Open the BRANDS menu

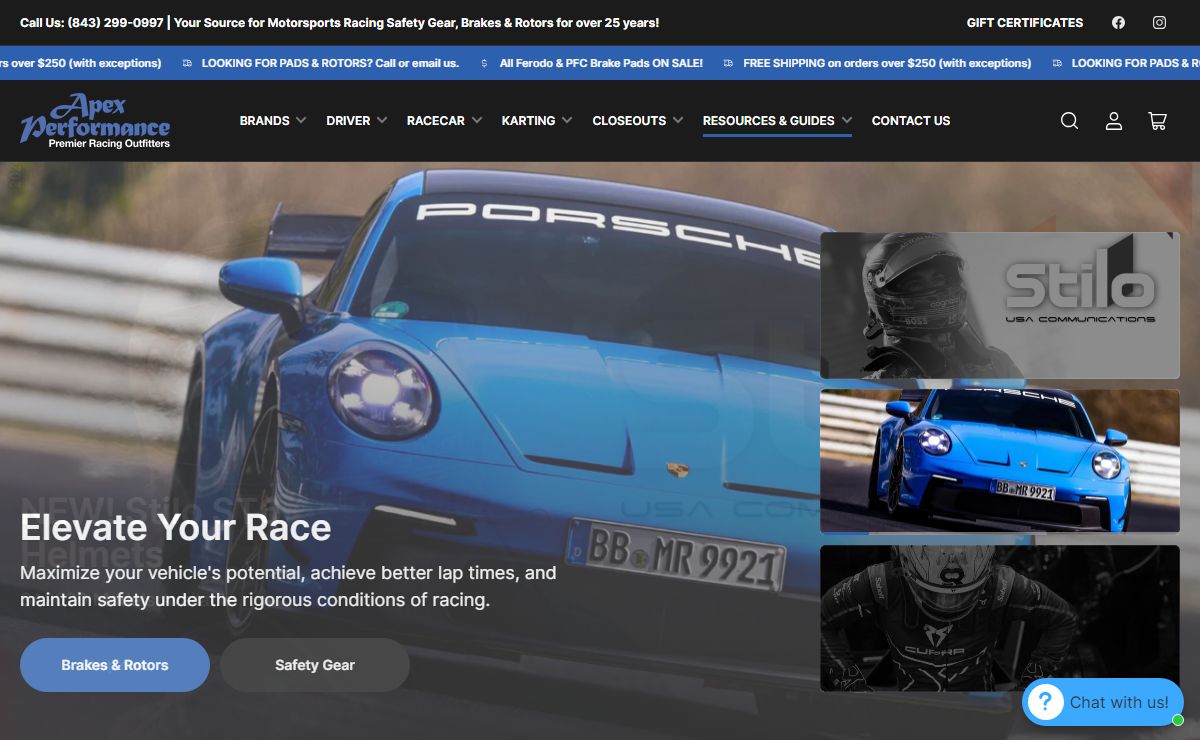point(265,120)
